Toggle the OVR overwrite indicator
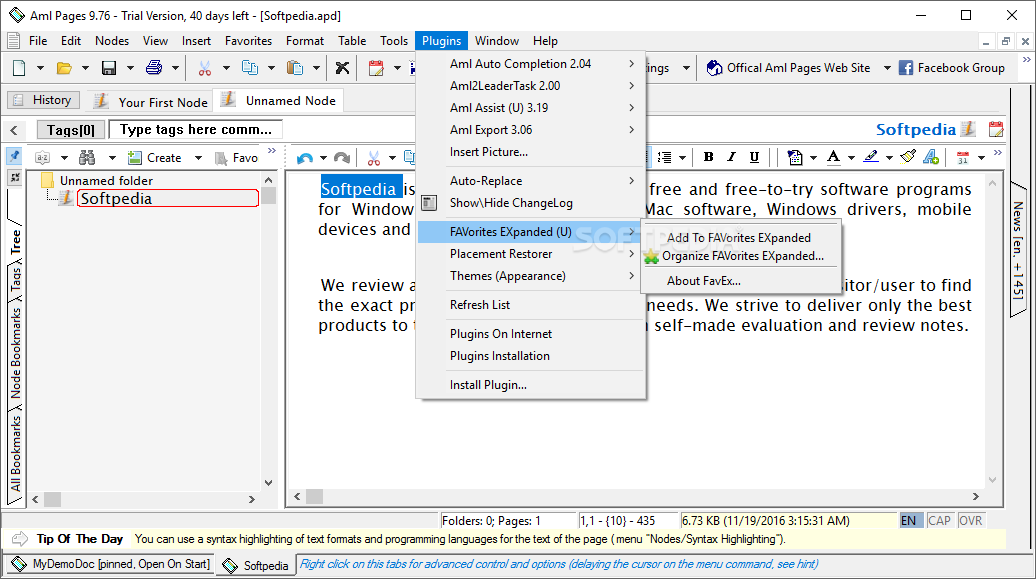This screenshot has height=579, width=1036. coord(970,521)
